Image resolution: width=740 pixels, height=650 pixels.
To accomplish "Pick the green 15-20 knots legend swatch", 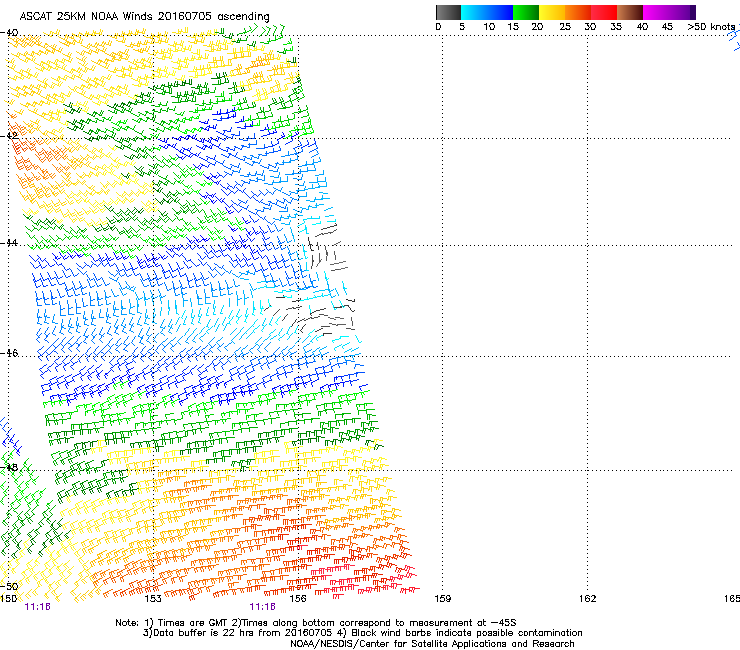I will pos(526,12).
